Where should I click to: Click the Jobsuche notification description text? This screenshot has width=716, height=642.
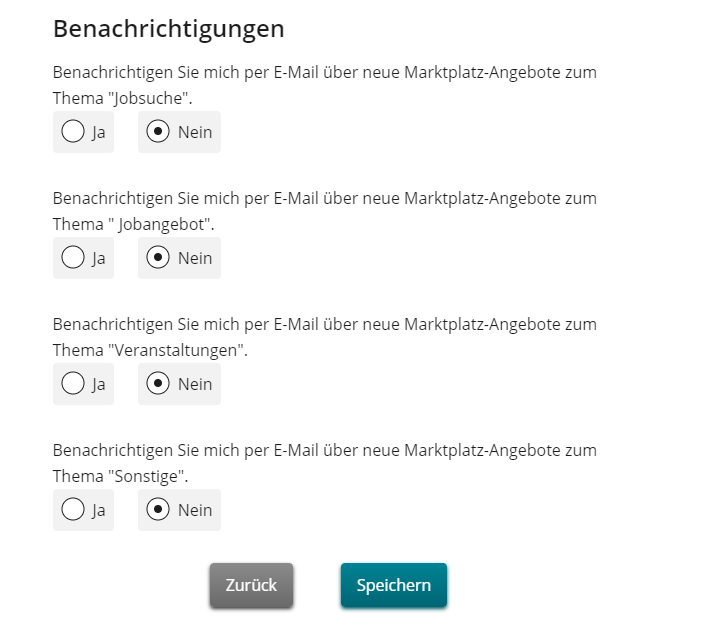325,85
